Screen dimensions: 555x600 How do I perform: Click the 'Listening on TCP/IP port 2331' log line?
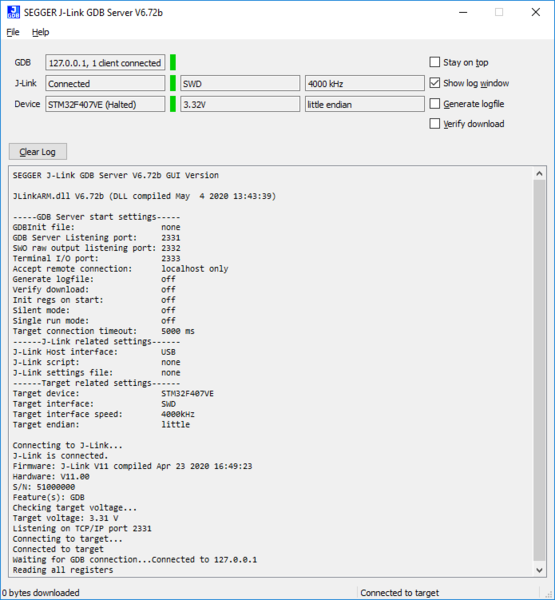click(82, 528)
